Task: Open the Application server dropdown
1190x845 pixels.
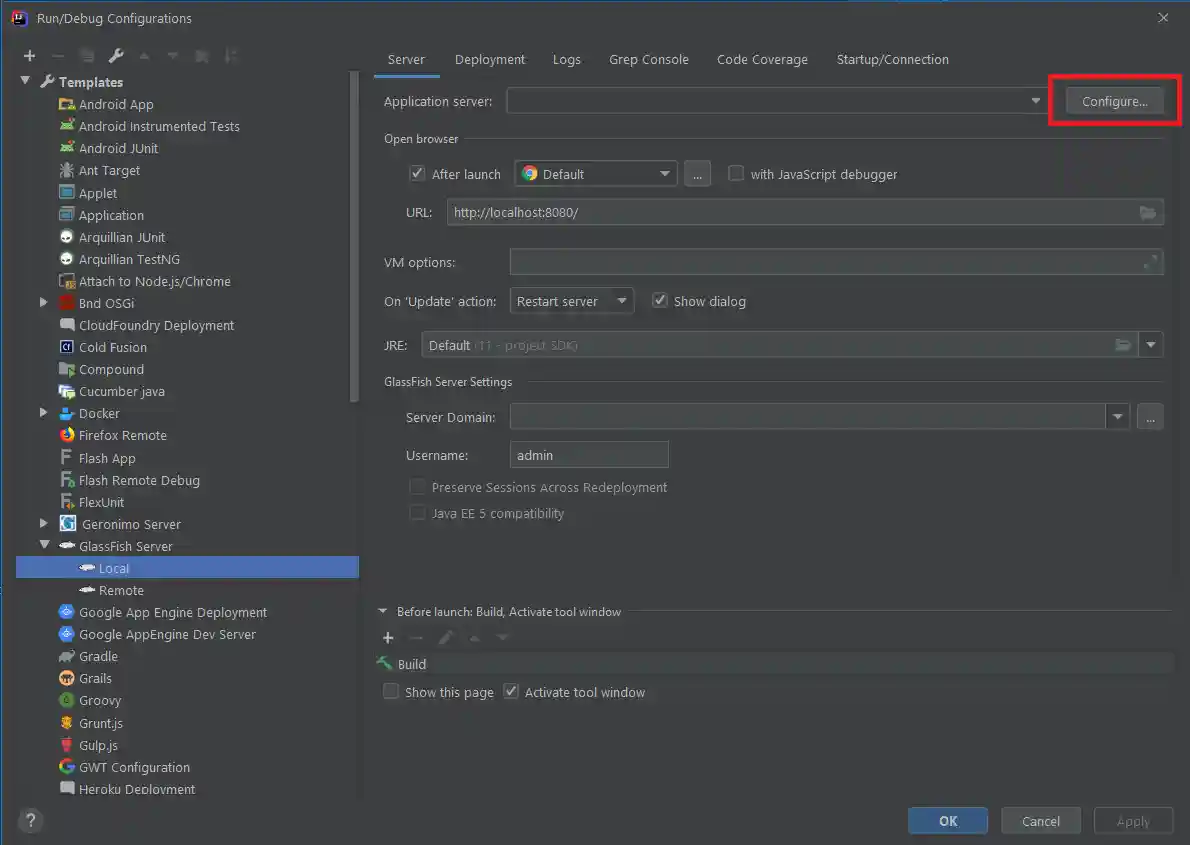Action: 1035,100
